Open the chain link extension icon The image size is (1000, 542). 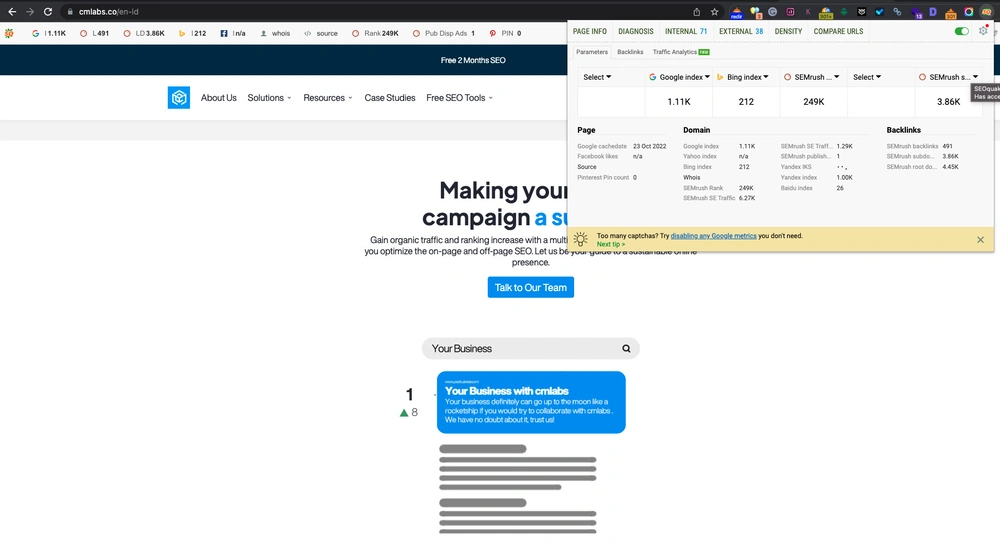(x=897, y=11)
